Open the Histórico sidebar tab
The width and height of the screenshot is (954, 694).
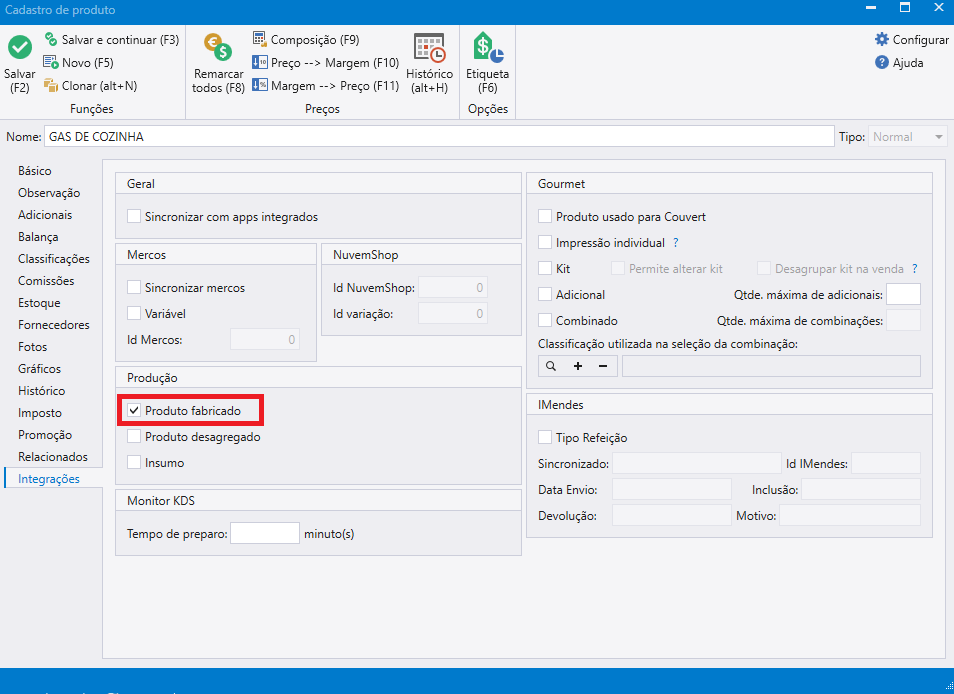point(41,390)
